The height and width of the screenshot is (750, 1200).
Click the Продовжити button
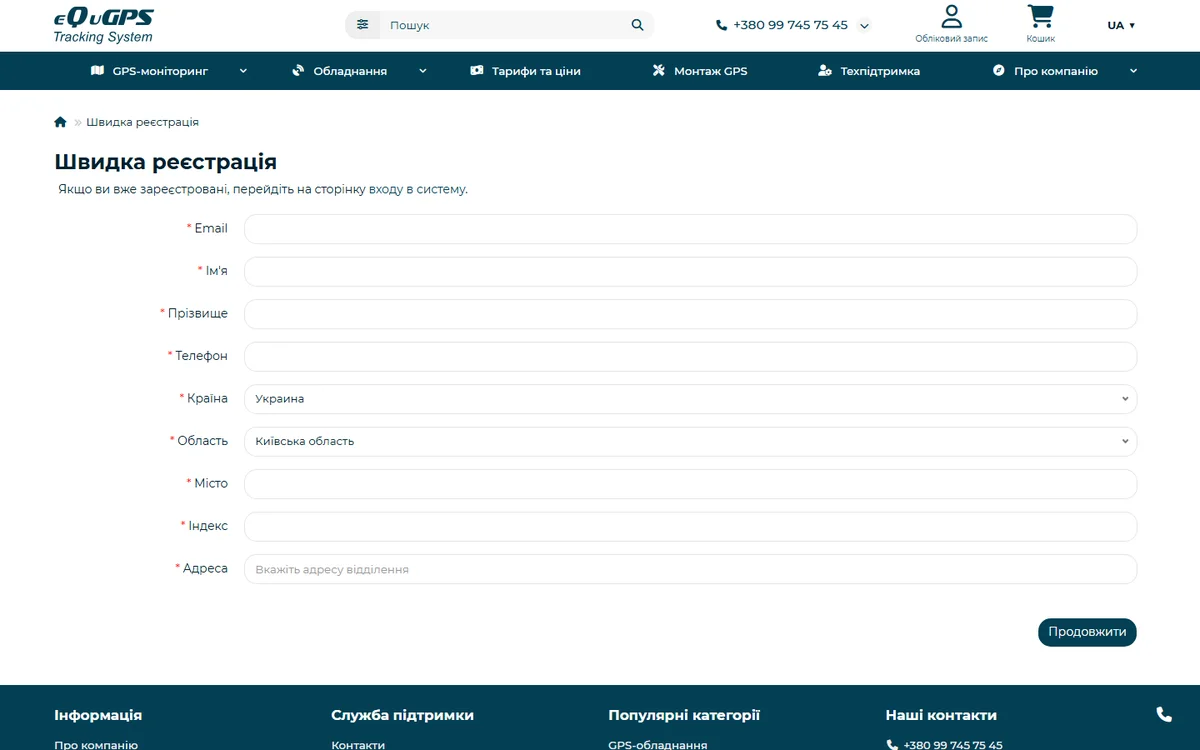pyautogui.click(x=1087, y=632)
